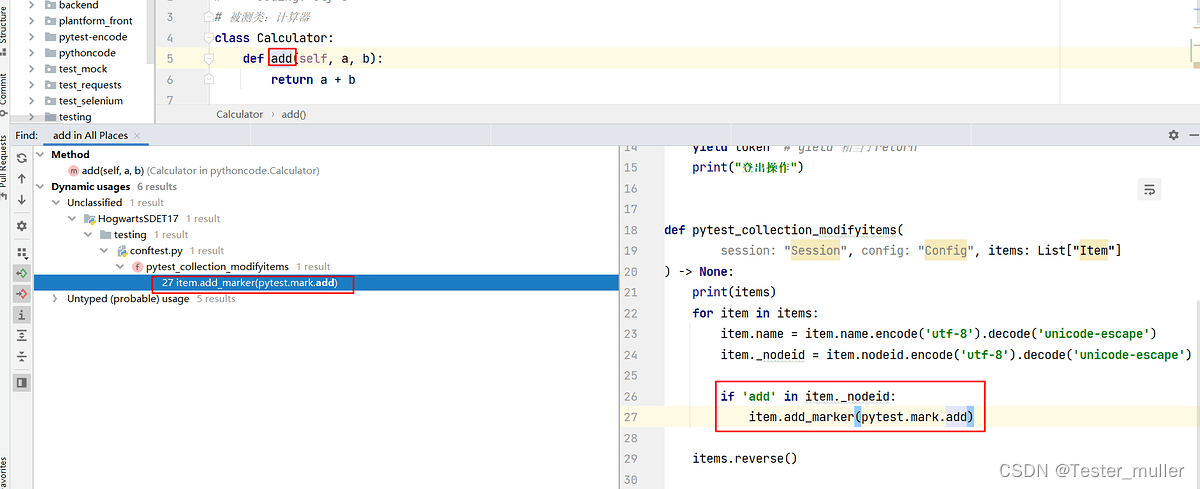1200x489 pixels.
Task: Click method icon next to add(self, a, b)
Action: coord(73,170)
